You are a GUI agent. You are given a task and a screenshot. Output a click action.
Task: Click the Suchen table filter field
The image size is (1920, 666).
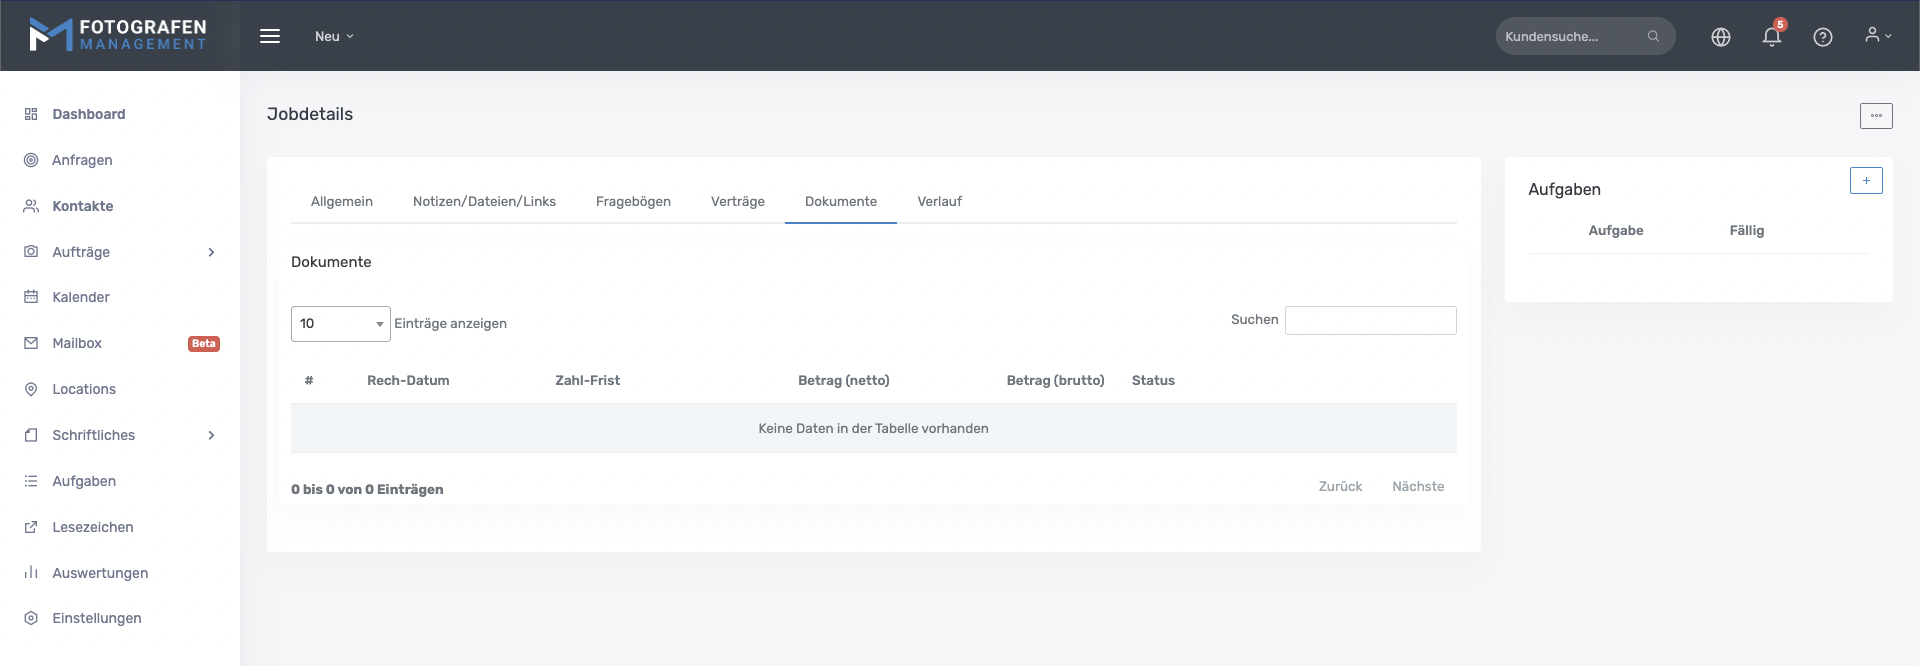[1370, 321]
